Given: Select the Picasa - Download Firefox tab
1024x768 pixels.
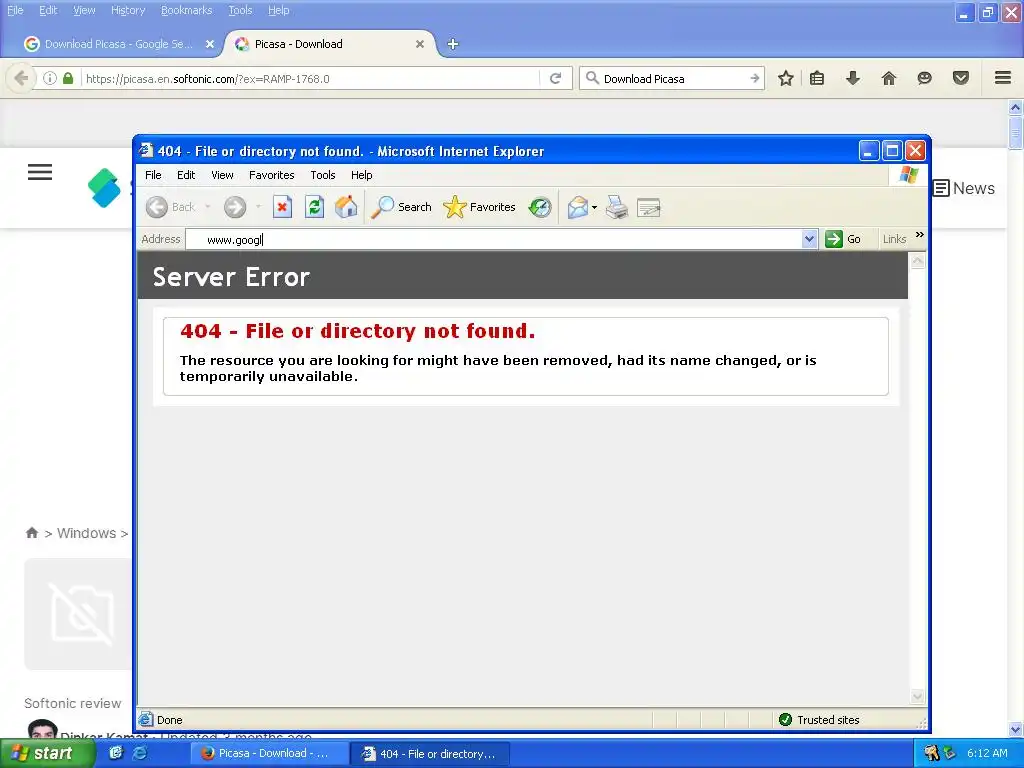Looking at the screenshot, I should [x=298, y=44].
